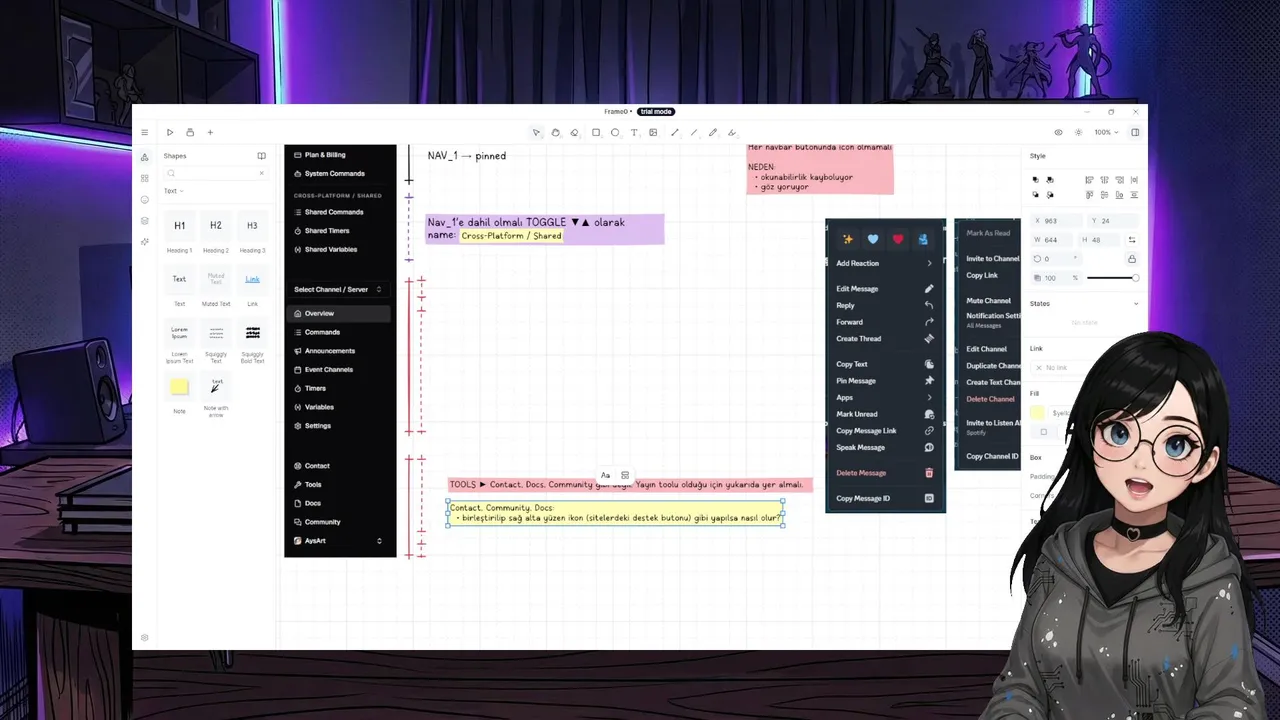Select the pointer selection tool
Image resolution: width=1280 pixels, height=720 pixels.
pos(536,132)
